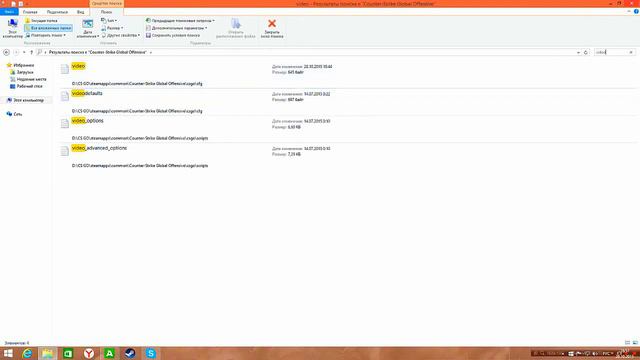The width and height of the screenshot is (640, 360).
Task: Open the recent locations dropdown arrow
Action: [24, 52]
